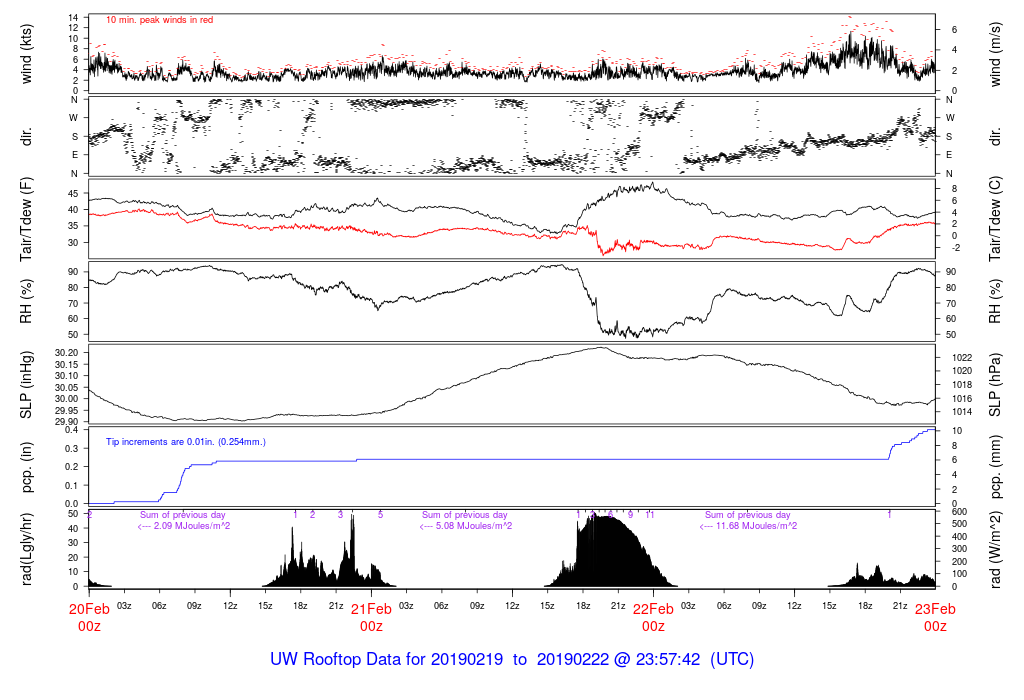The image size is (1024, 700).
Task: Click the '21z' tick just before 23Feb
Action: [x=900, y=605]
